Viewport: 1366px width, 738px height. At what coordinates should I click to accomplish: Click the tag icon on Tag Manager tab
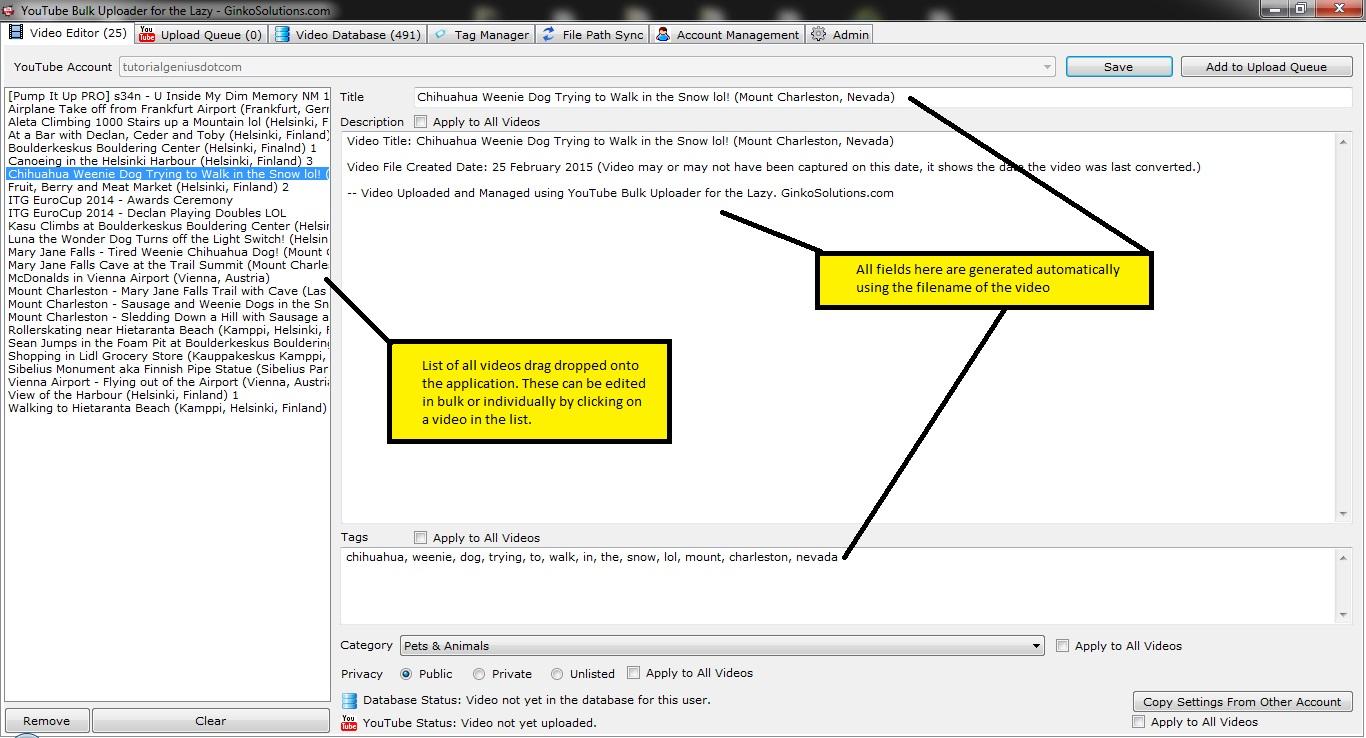pos(440,34)
